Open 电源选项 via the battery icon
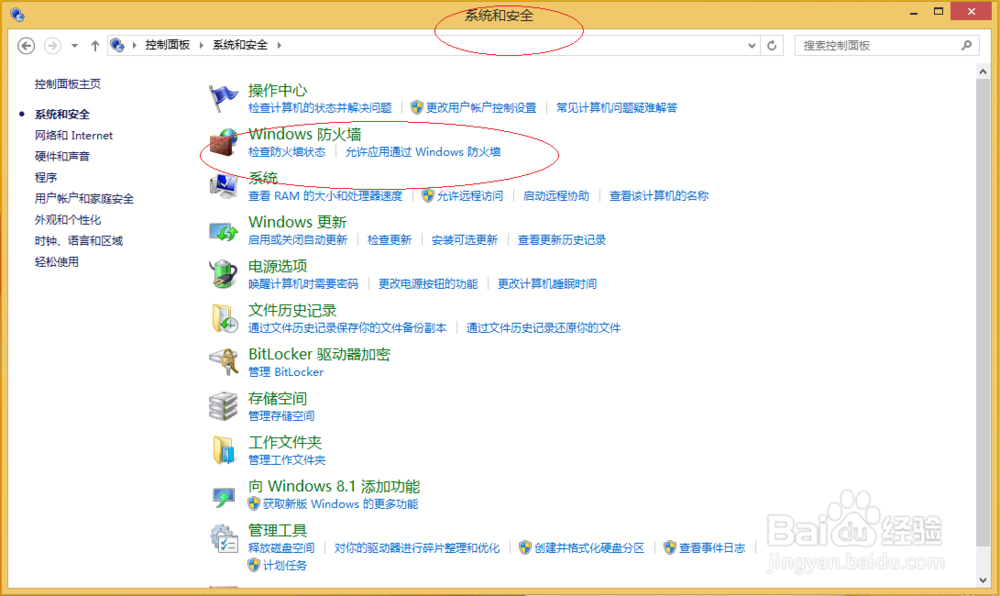This screenshot has width=1000, height=596. [223, 276]
